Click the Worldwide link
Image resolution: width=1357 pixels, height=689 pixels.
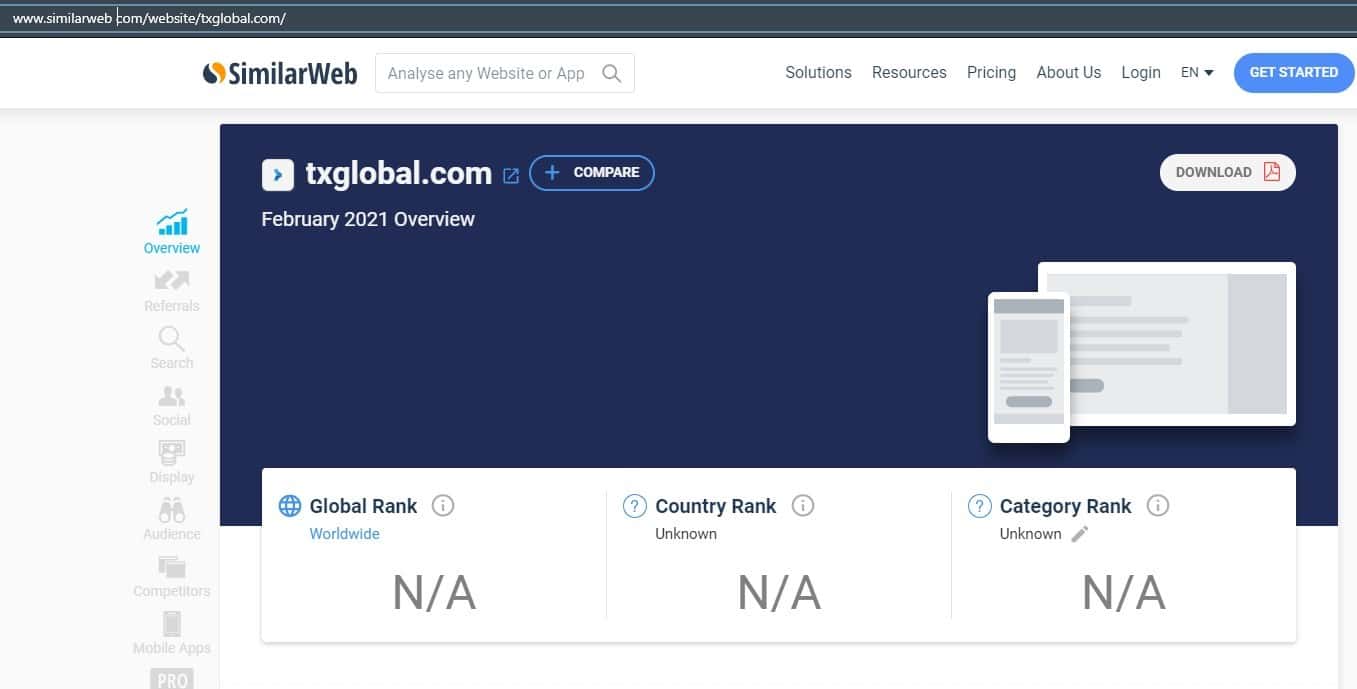tap(344, 534)
